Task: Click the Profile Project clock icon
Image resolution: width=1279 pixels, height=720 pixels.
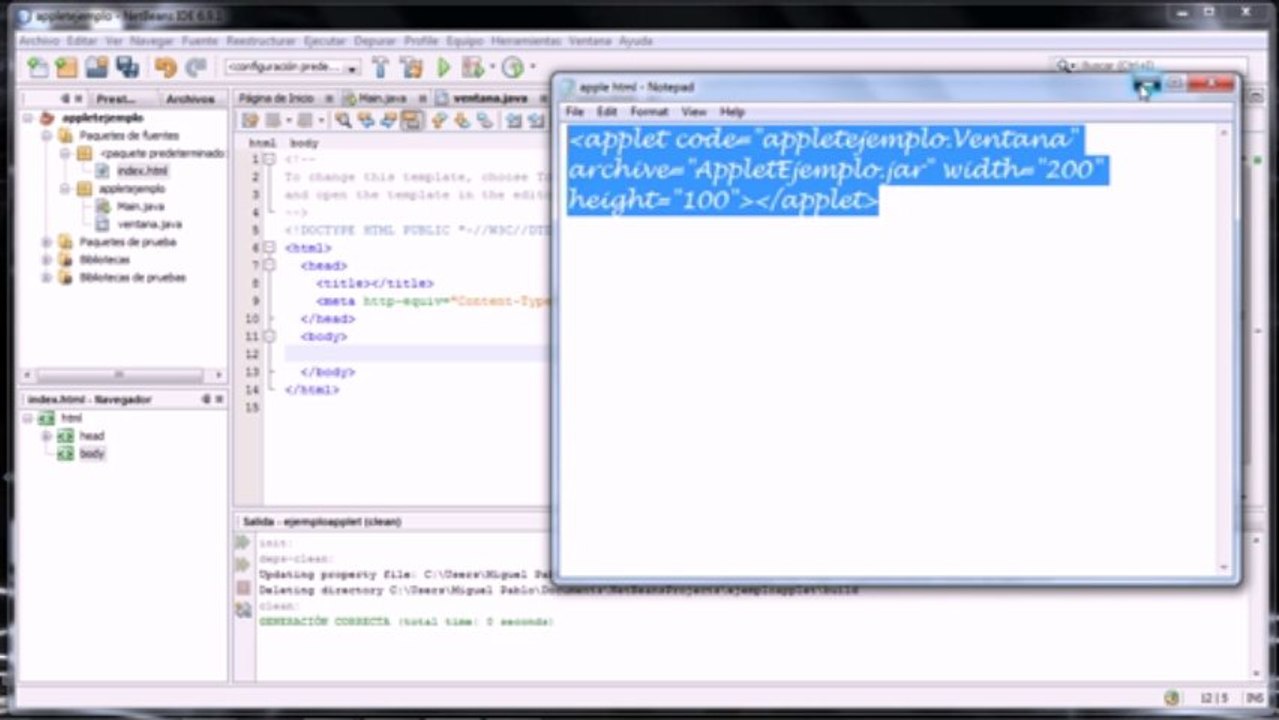Action: tap(513, 67)
